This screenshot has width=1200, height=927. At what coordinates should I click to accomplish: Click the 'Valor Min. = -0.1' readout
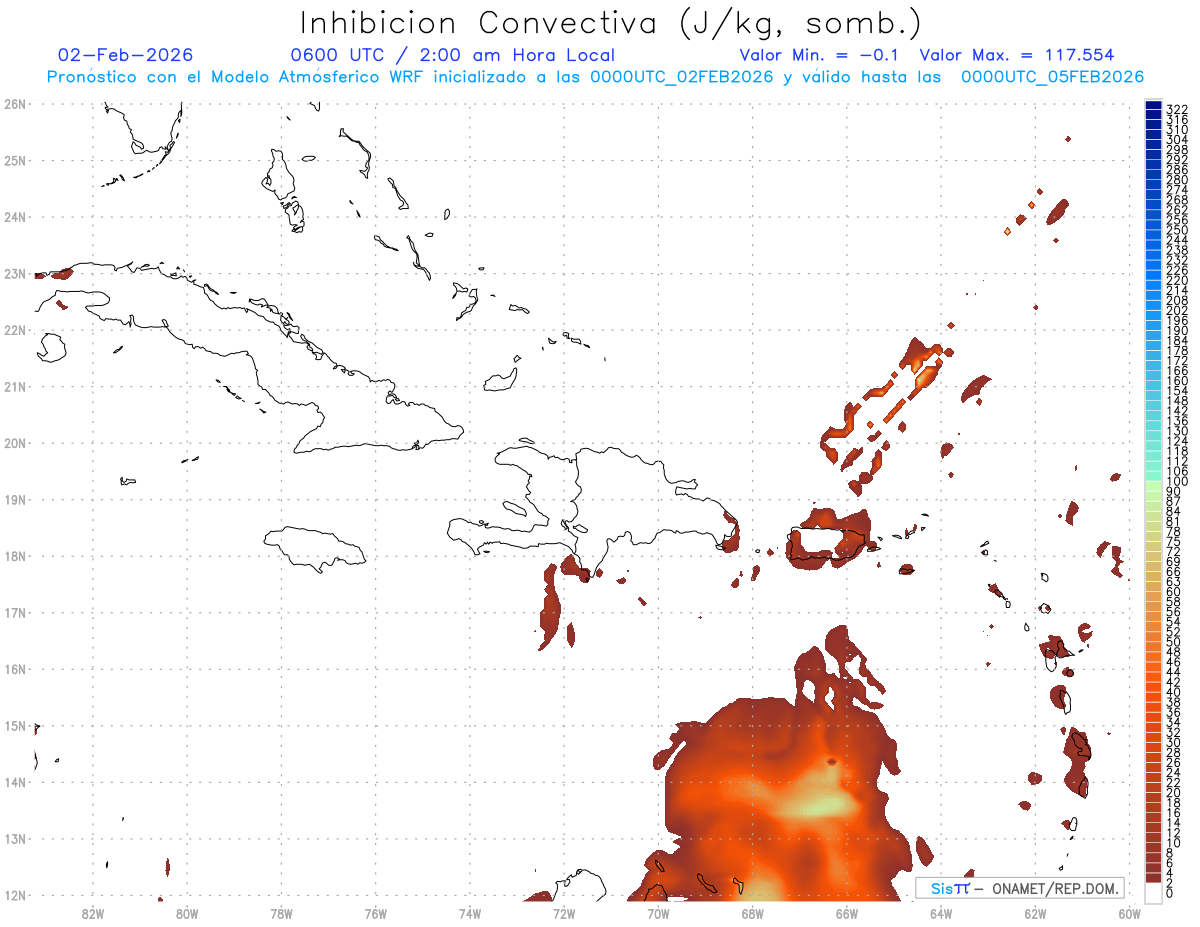[819, 55]
